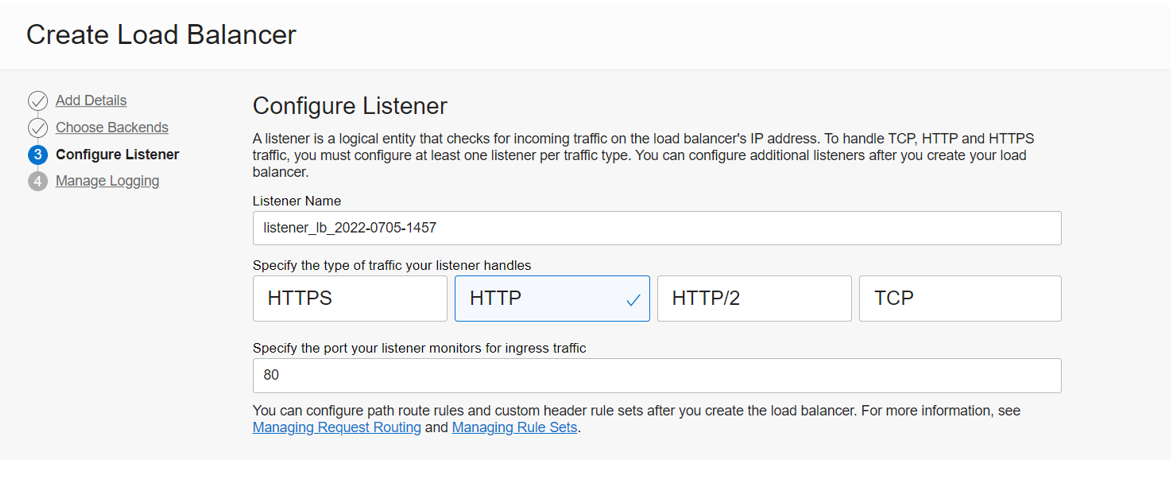The height and width of the screenshot is (484, 1171).
Task: Choose the HTTP/2 traffic type option
Action: (x=754, y=298)
